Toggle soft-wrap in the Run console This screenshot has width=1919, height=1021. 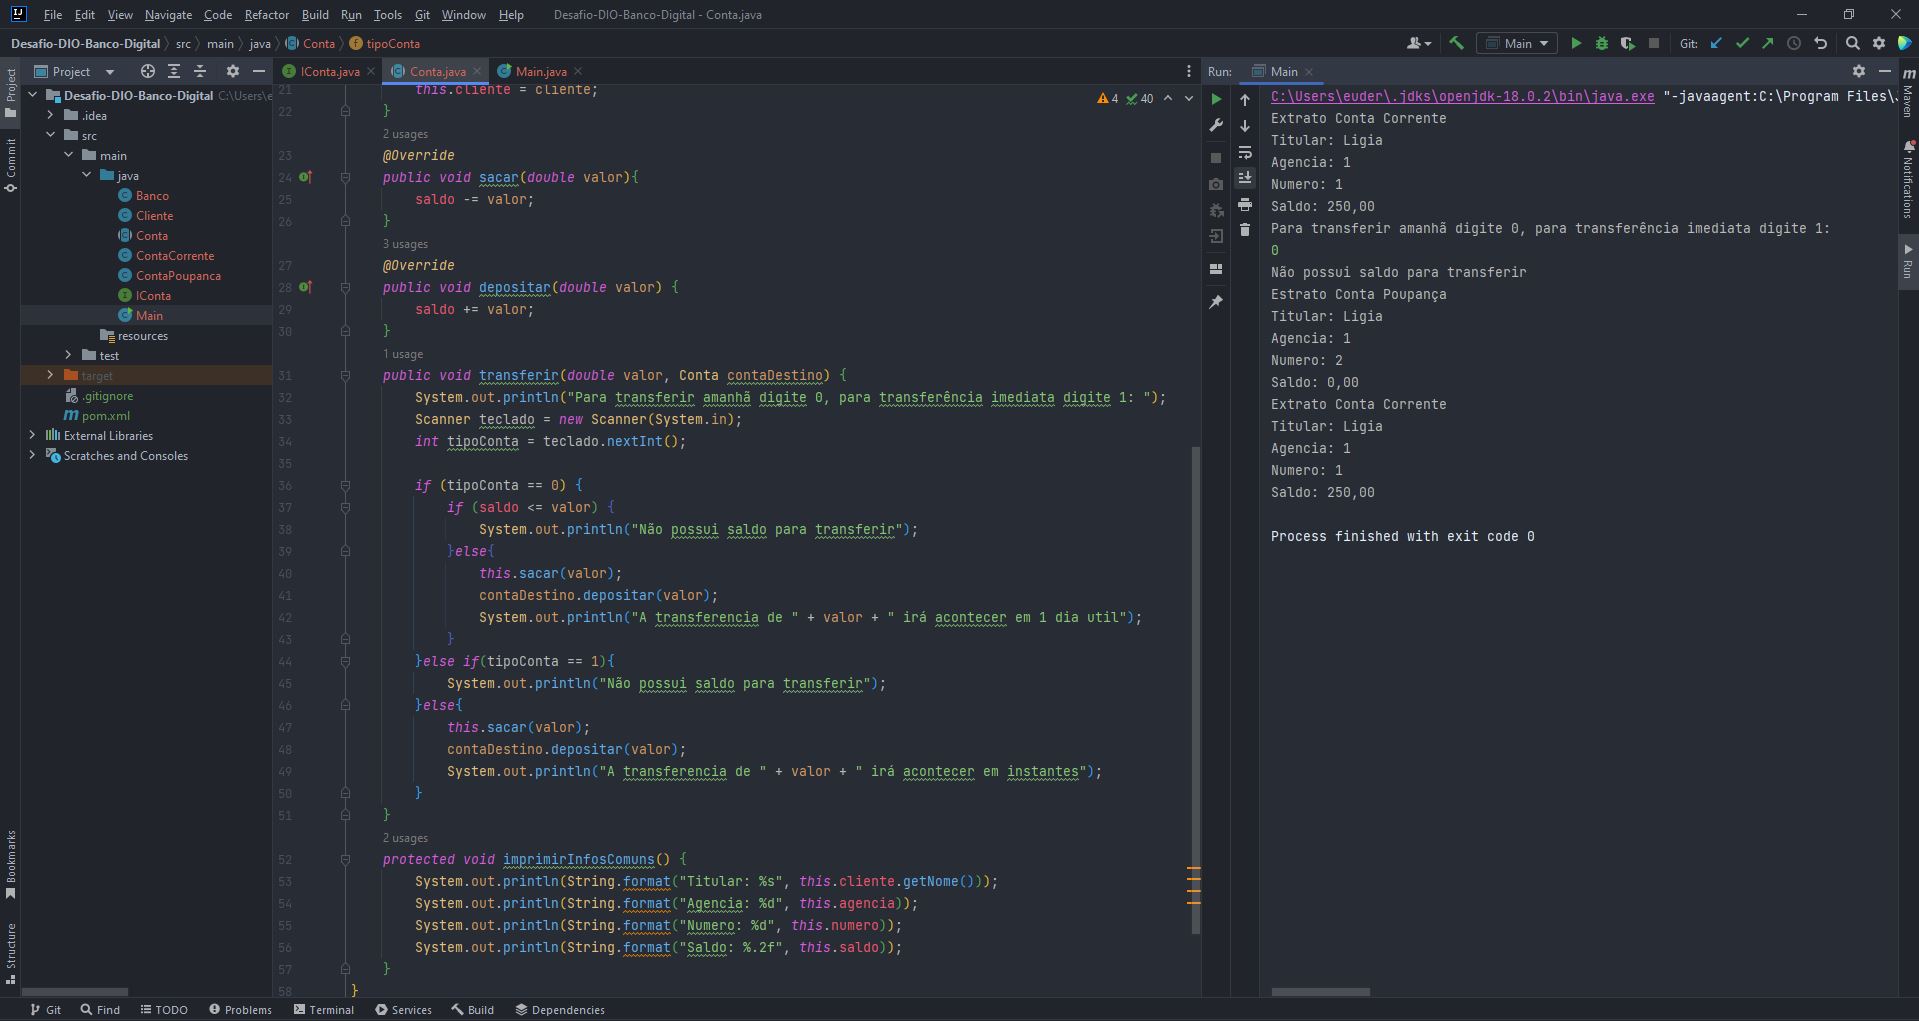point(1246,154)
